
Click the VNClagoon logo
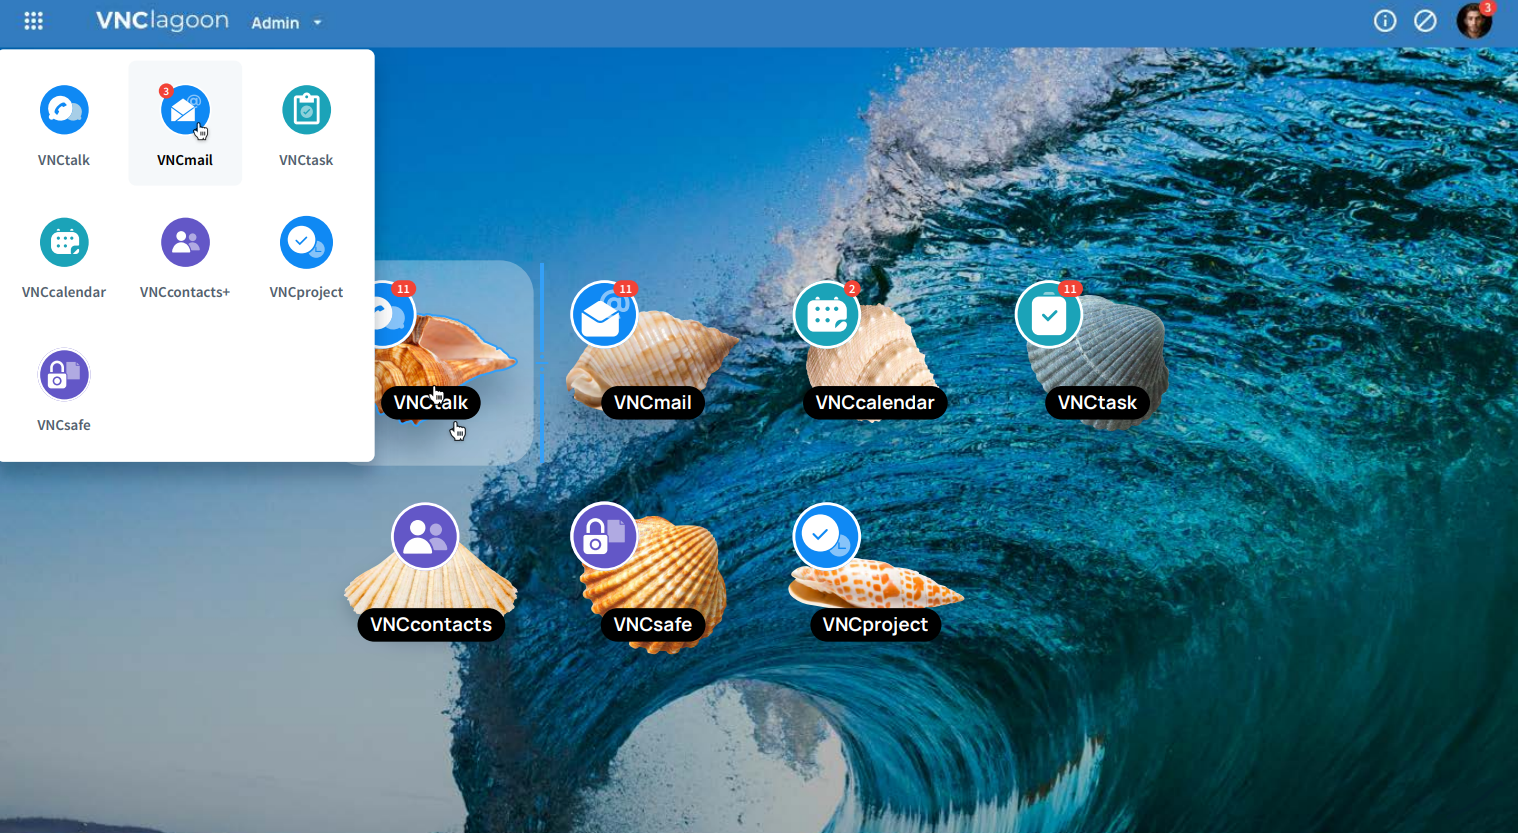point(162,21)
